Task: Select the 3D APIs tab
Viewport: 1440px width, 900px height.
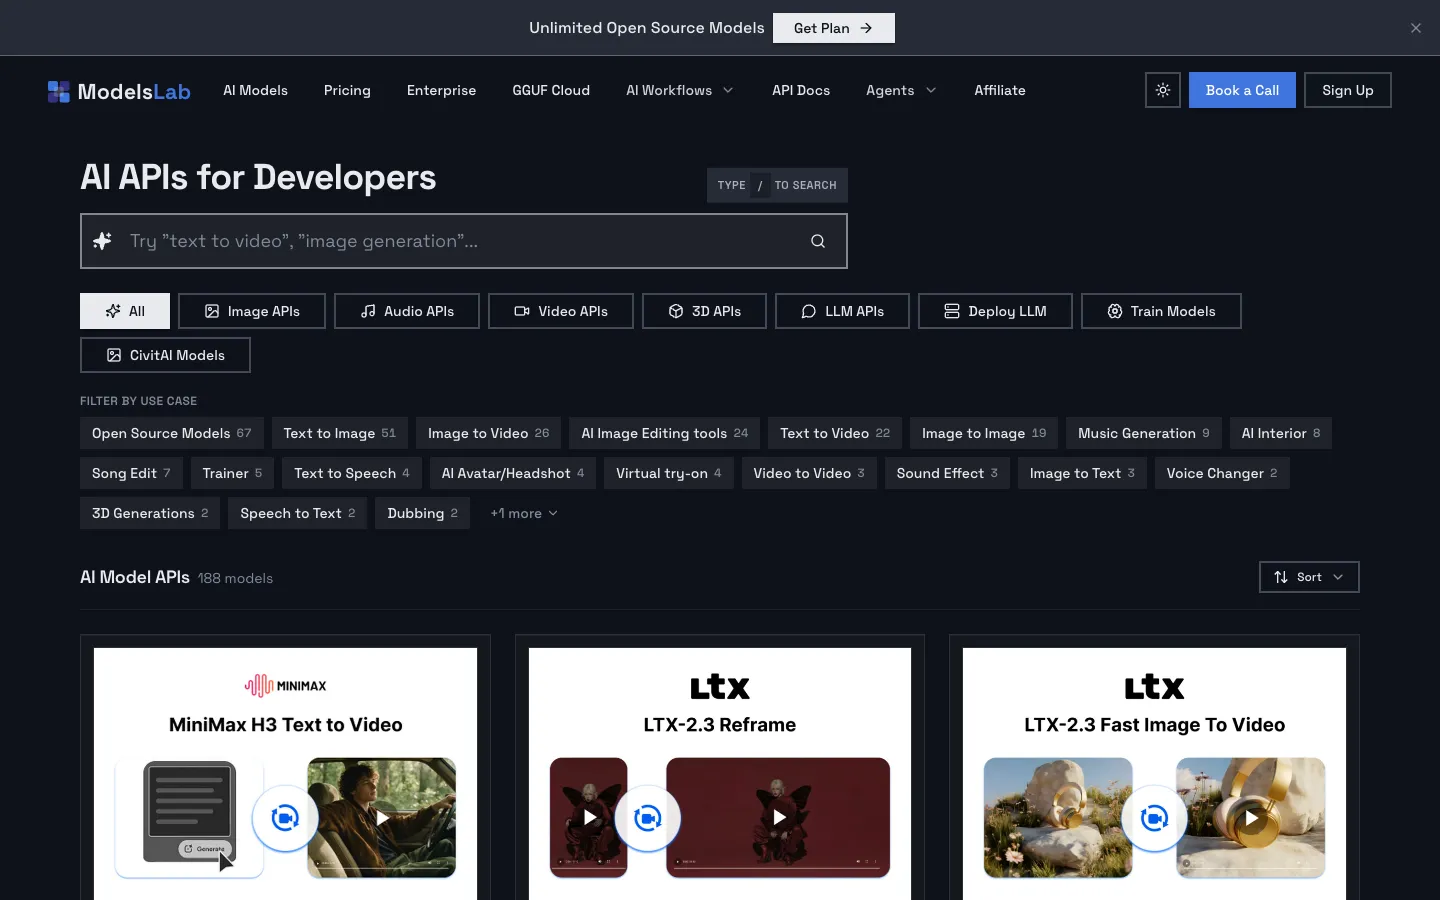Action: (704, 311)
